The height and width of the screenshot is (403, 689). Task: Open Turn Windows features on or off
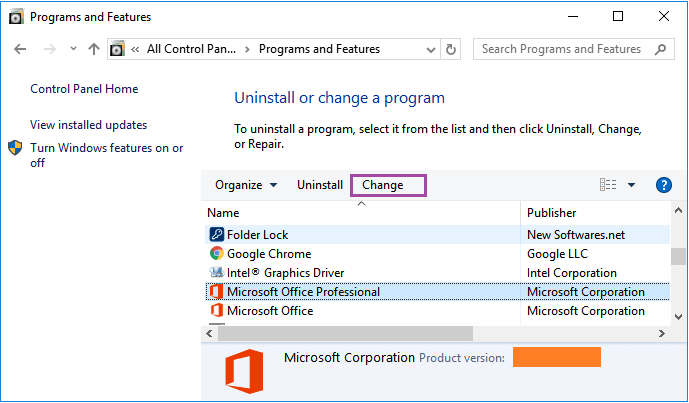(x=106, y=155)
